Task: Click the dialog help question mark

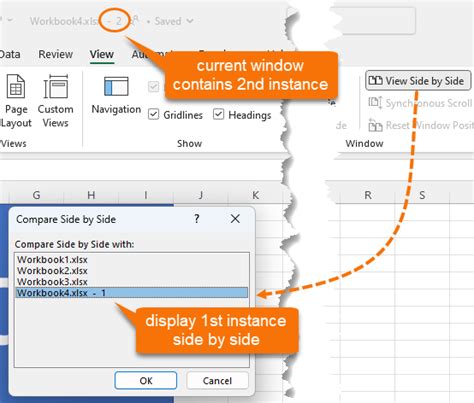Action: [x=197, y=219]
